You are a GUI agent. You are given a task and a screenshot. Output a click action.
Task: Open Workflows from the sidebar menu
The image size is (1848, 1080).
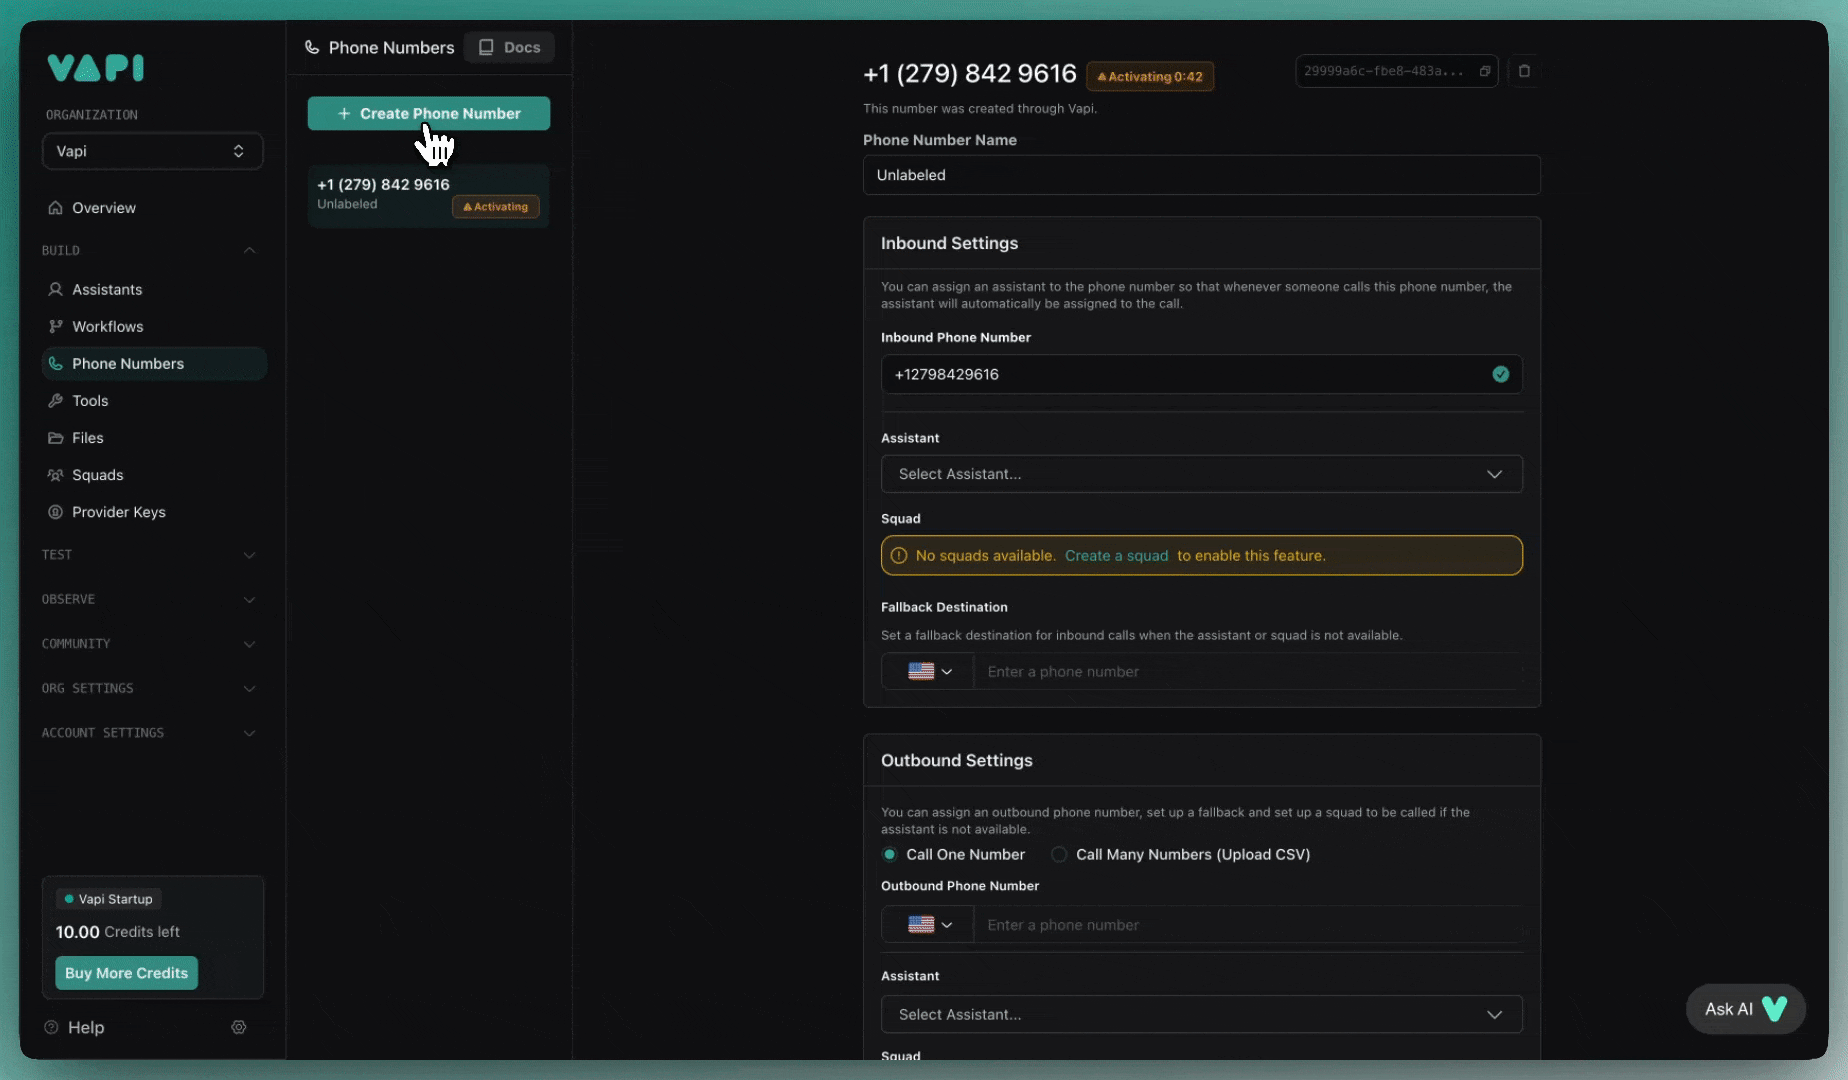(x=107, y=327)
